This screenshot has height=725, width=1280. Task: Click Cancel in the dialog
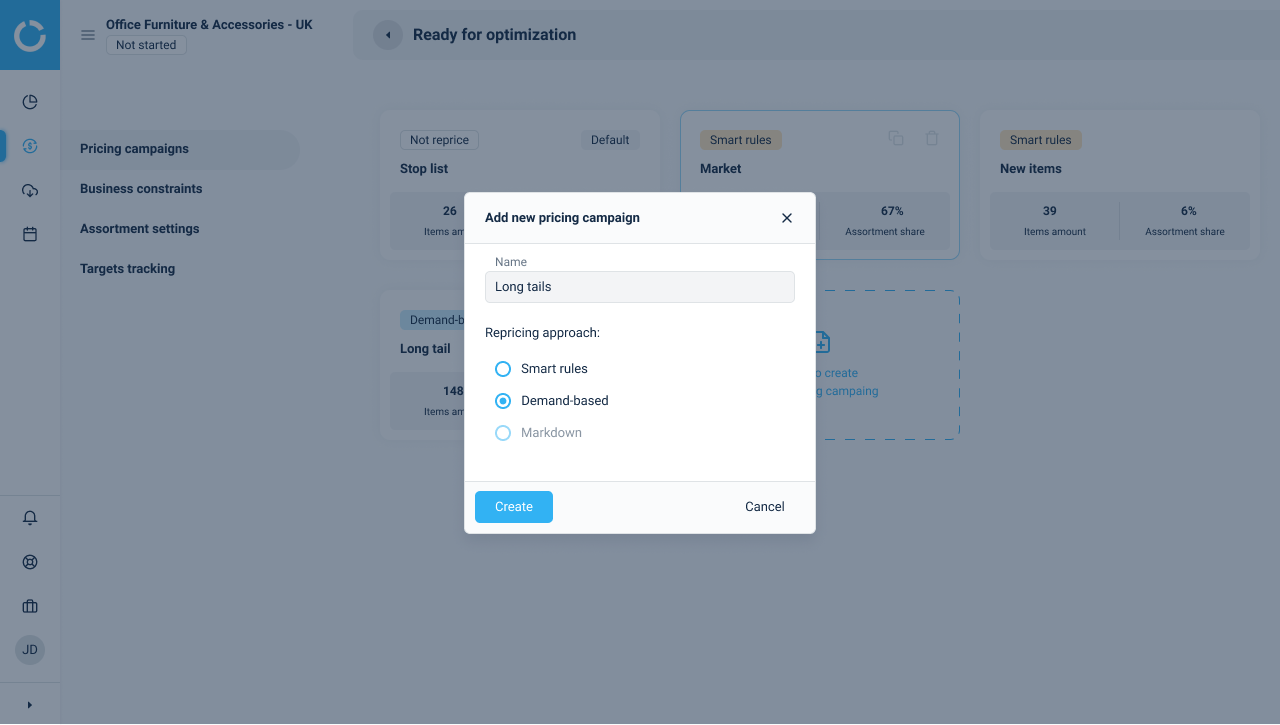[765, 507]
